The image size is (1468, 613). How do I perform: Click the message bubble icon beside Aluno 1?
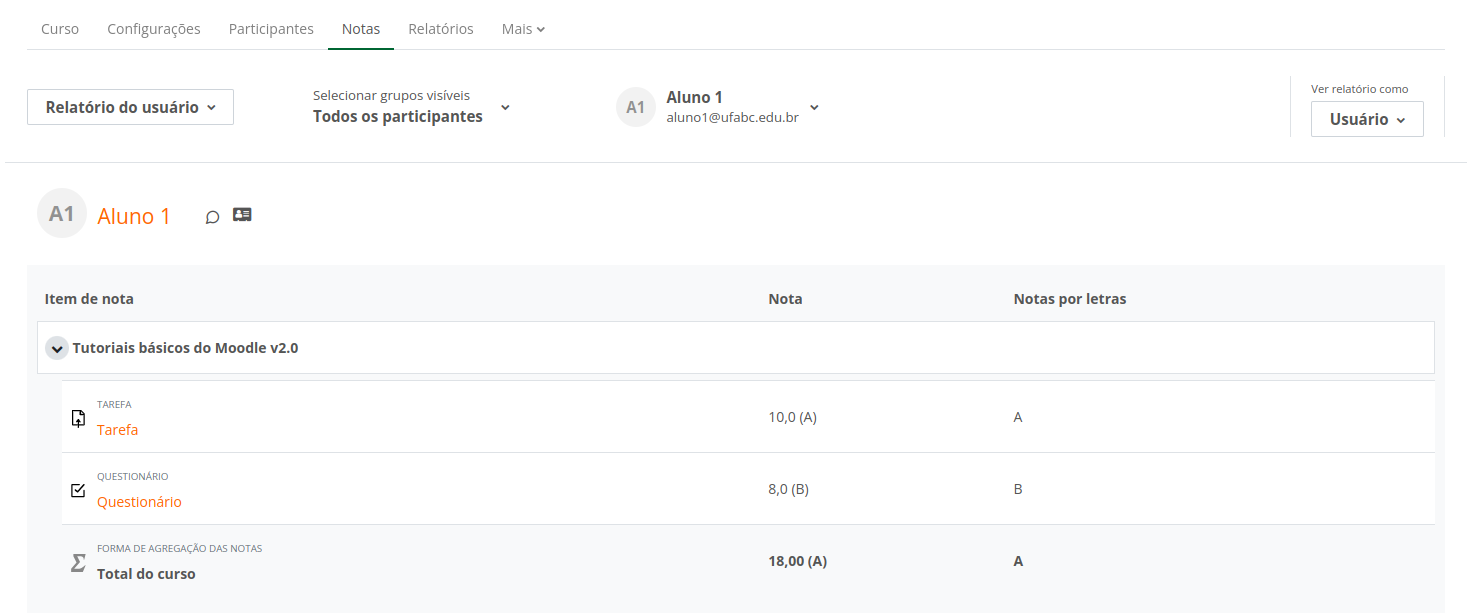(212, 216)
